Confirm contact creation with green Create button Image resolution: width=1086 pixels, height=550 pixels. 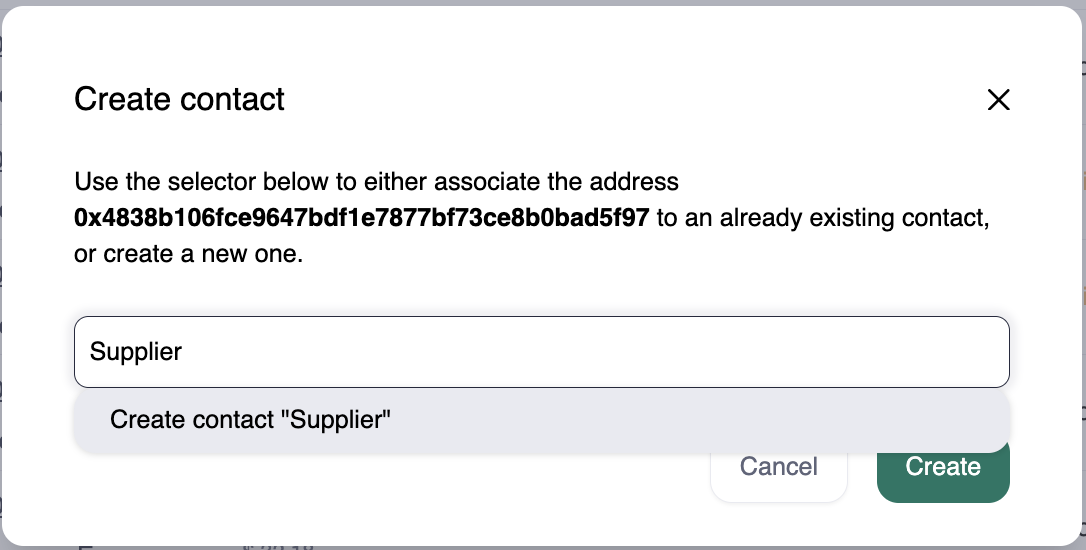tap(943, 469)
